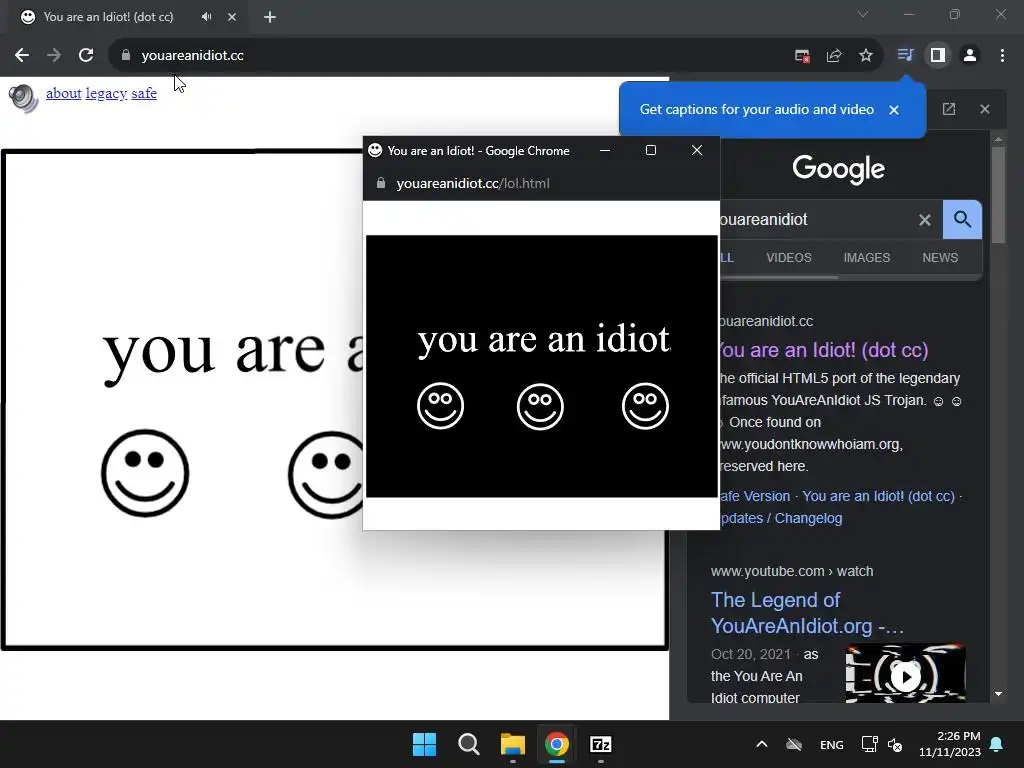Open the pop-up blocked icon in address bar
Image resolution: width=1024 pixels, height=768 pixels.
click(x=802, y=56)
